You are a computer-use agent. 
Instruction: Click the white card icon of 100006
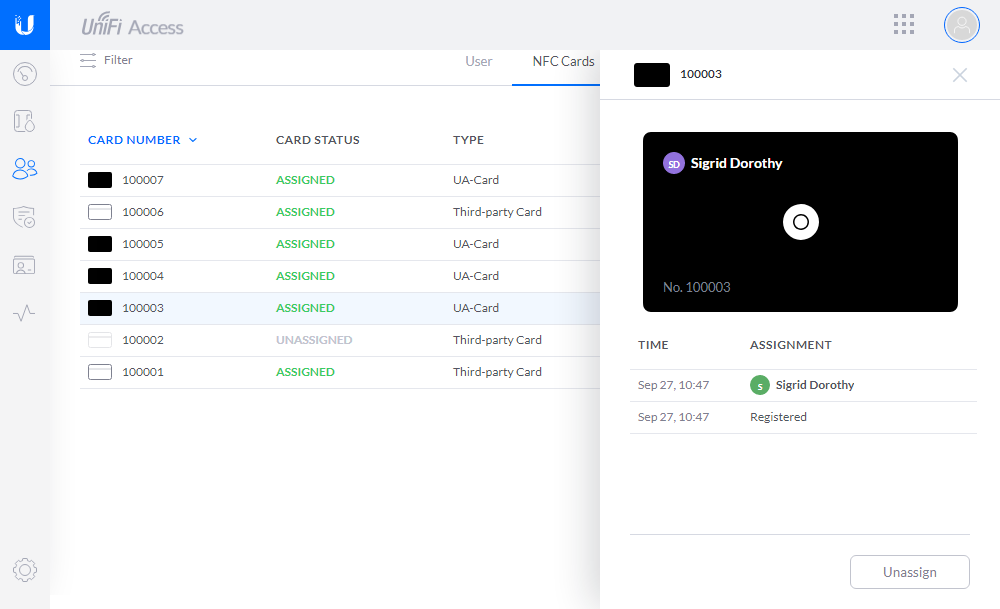tap(99, 212)
